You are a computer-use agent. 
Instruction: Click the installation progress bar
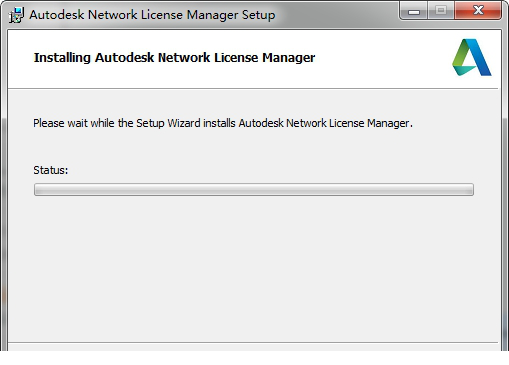[254, 189]
